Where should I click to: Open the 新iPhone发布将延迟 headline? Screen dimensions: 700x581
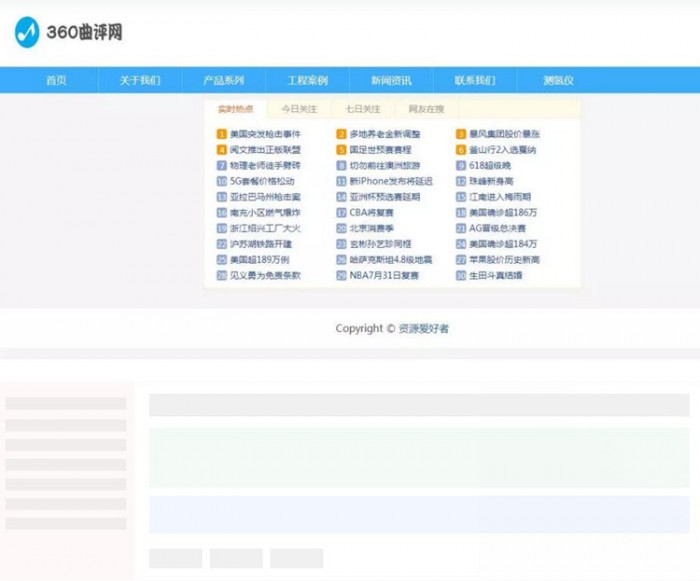(x=391, y=181)
